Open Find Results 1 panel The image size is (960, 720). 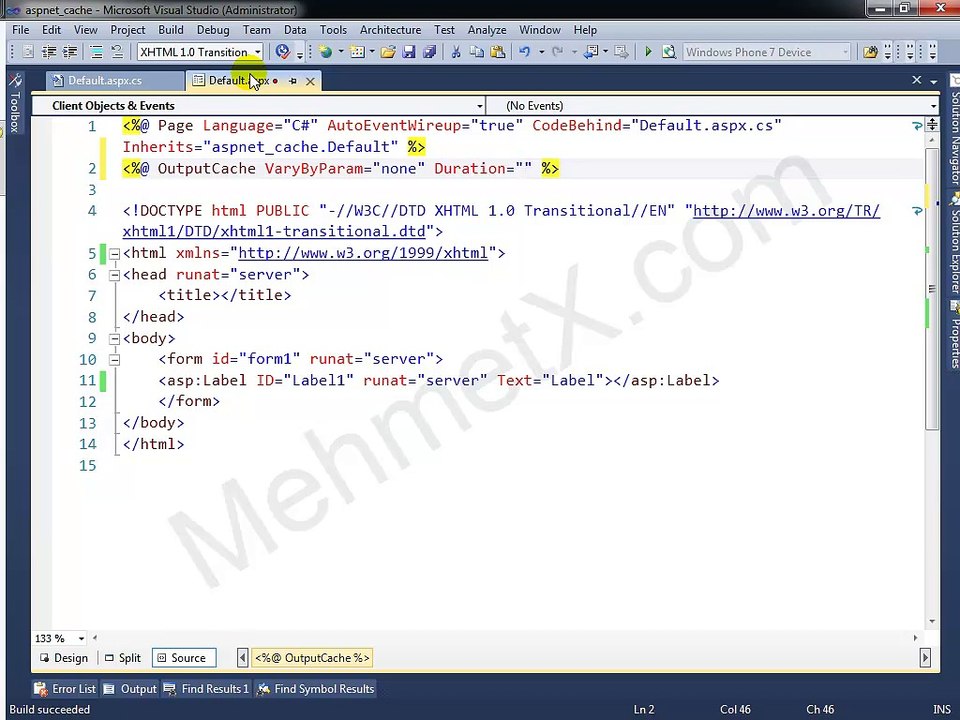(x=206, y=689)
